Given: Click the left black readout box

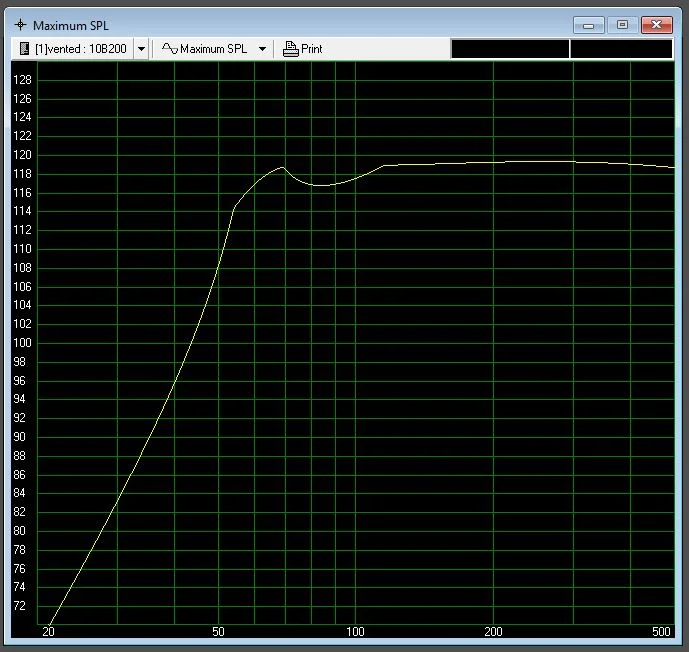Looking at the screenshot, I should [x=510, y=48].
